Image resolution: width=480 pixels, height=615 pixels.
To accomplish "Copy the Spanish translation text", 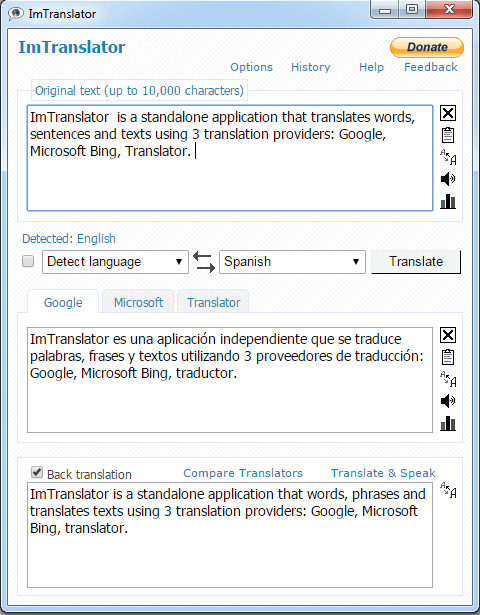I will [x=448, y=357].
